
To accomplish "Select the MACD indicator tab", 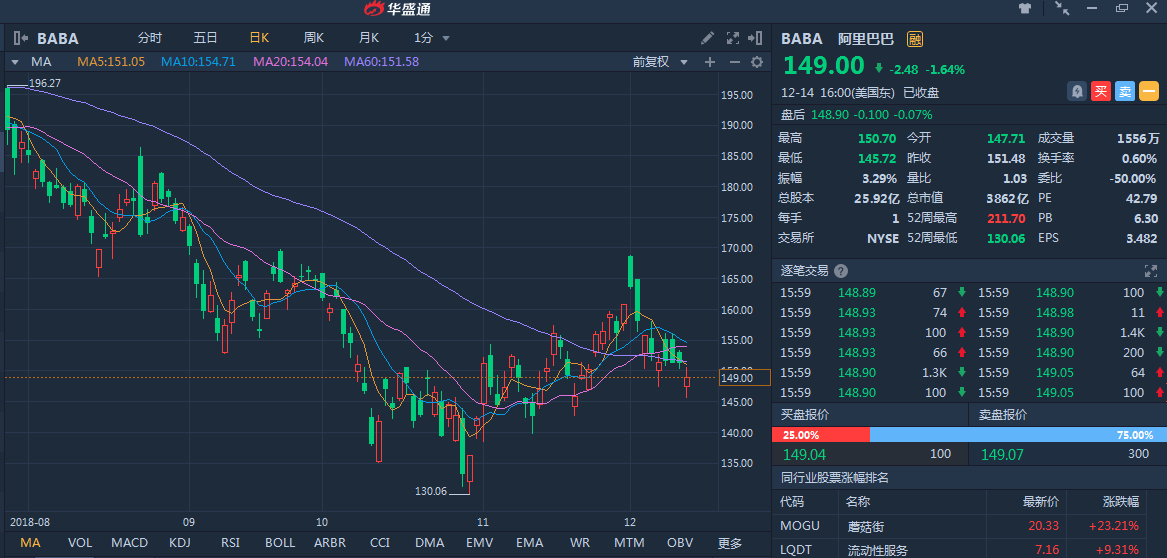I will click(129, 543).
